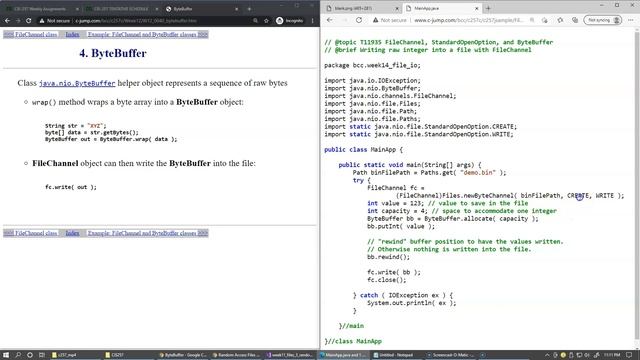
Task: Switch to the MainApp.java Edge taskbar item
Action: coord(344,355)
